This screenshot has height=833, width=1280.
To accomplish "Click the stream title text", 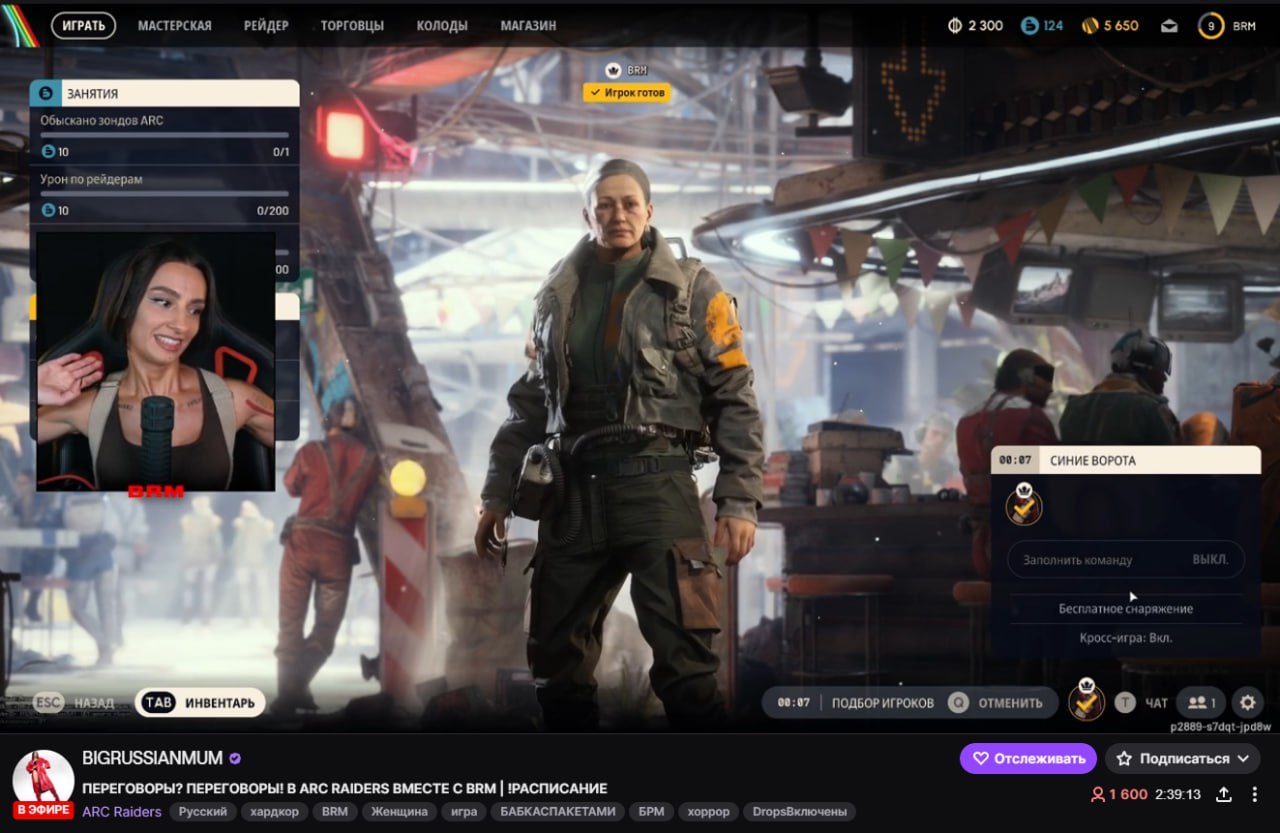I will point(345,788).
